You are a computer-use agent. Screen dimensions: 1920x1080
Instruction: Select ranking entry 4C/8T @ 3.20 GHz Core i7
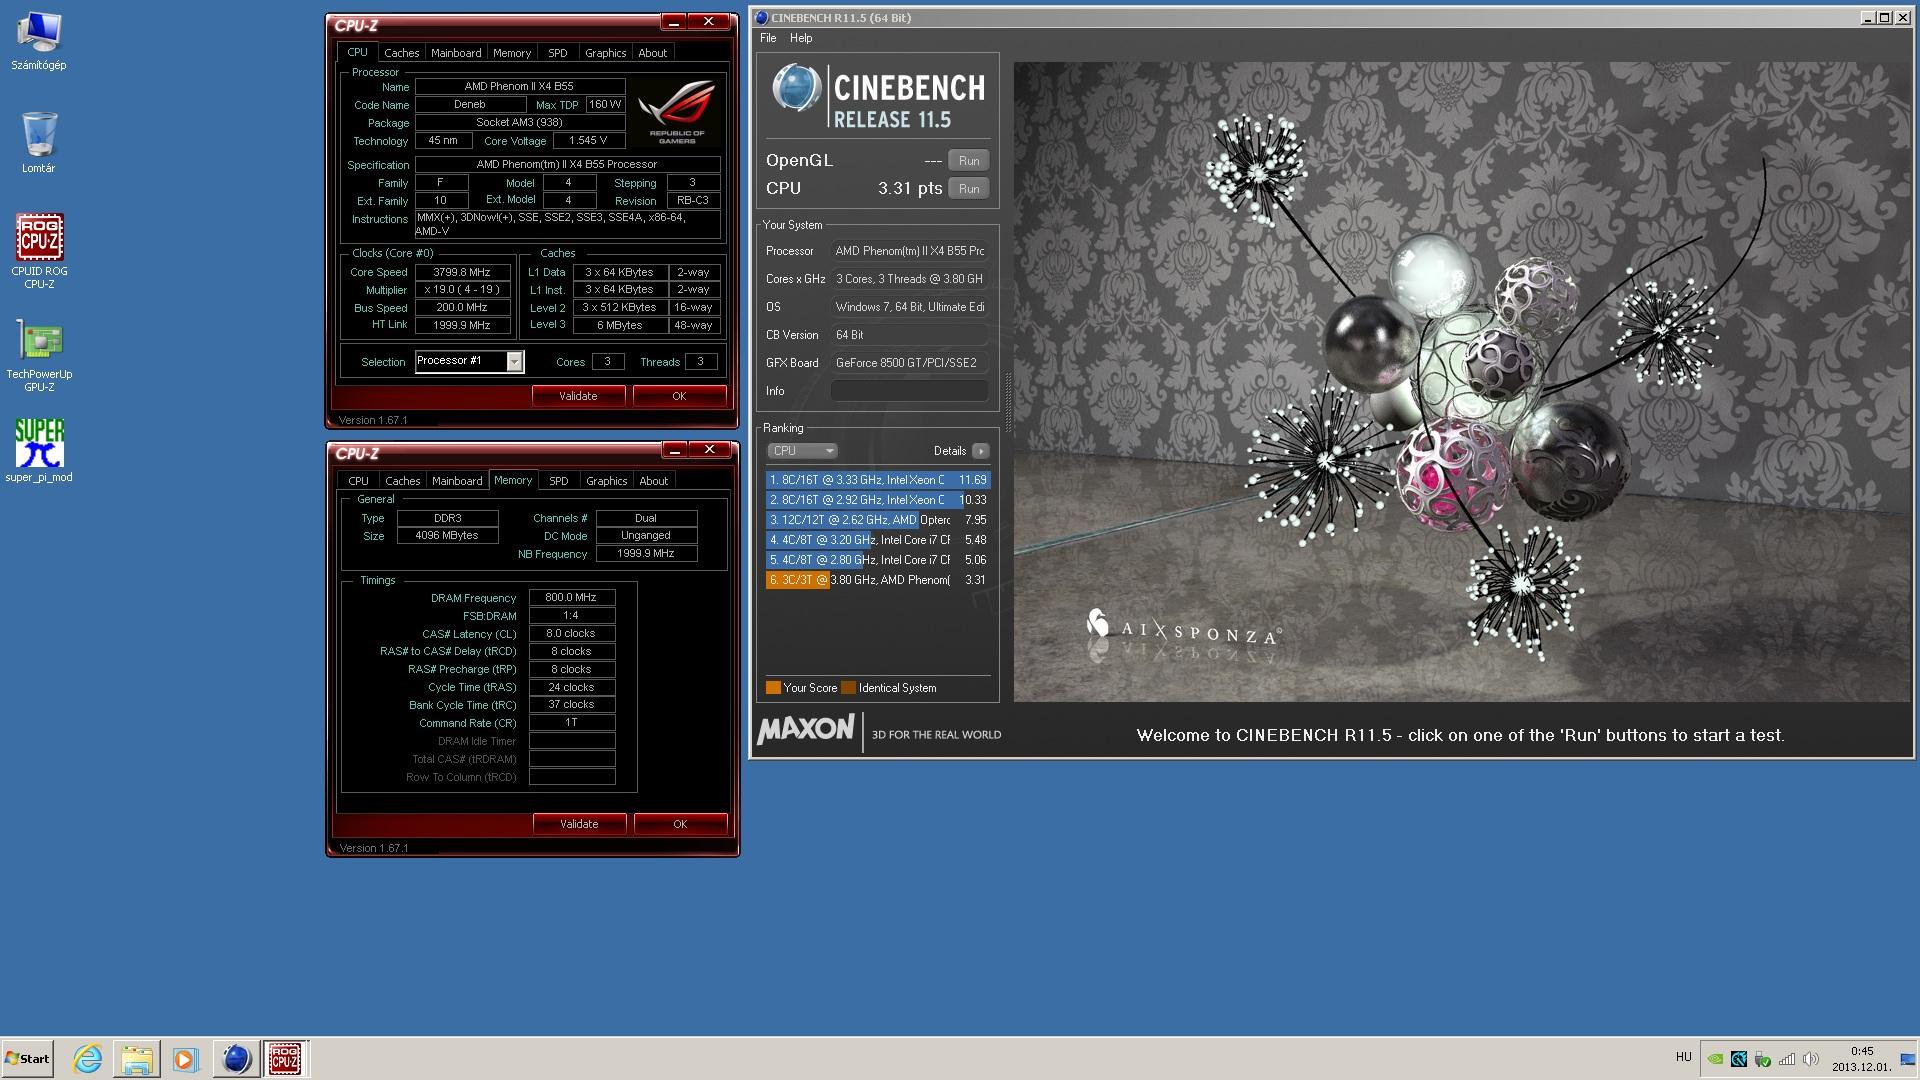tap(878, 540)
